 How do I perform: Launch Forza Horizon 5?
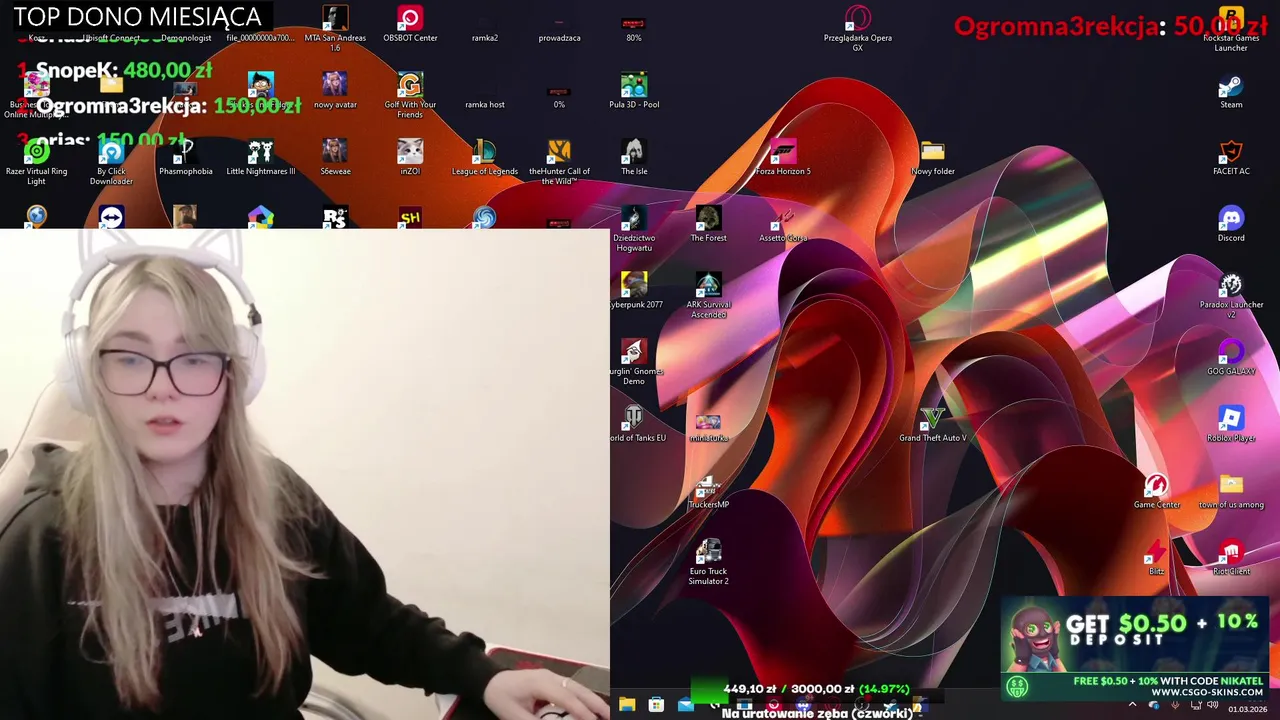pos(783,158)
